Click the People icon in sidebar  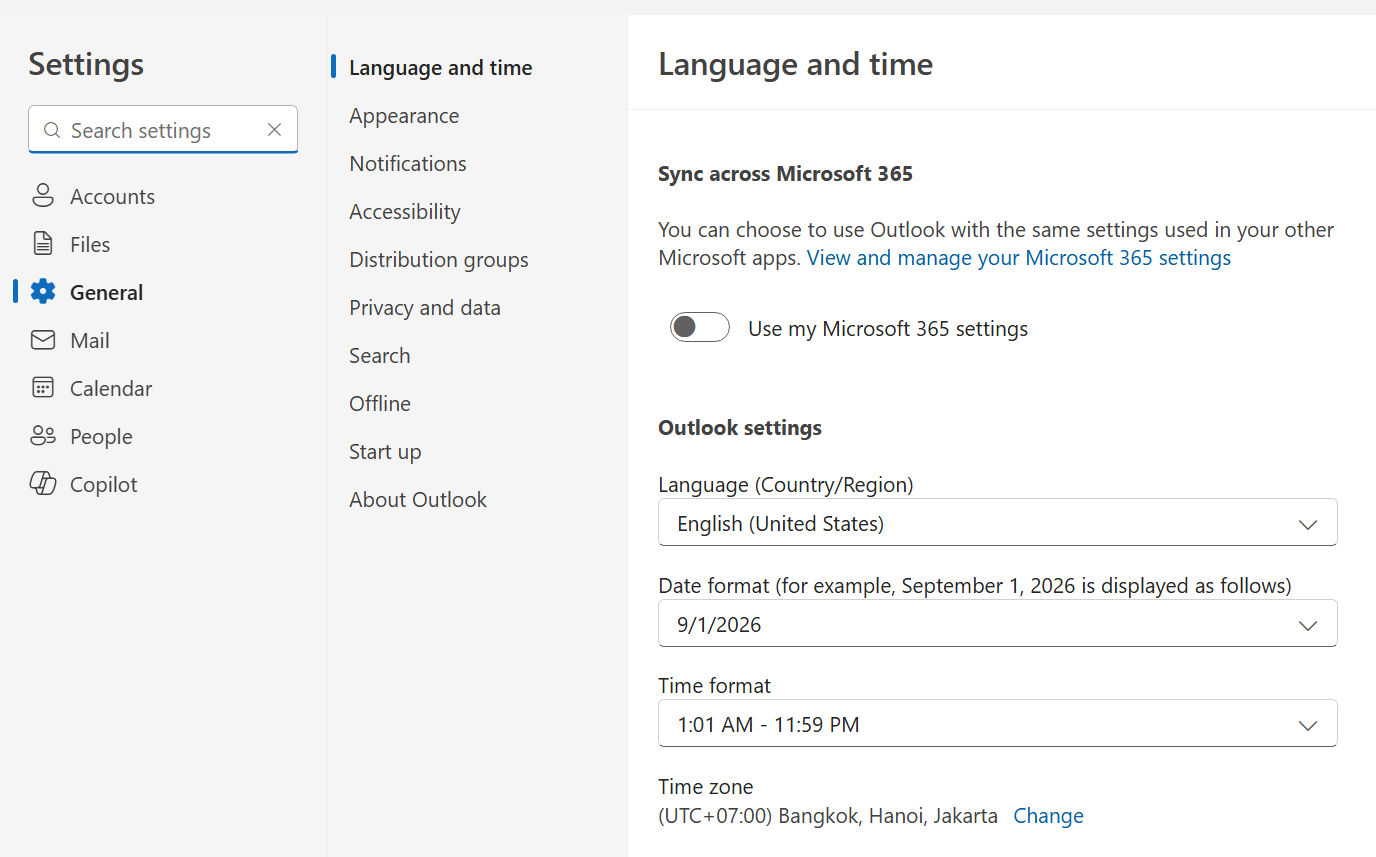(x=43, y=436)
